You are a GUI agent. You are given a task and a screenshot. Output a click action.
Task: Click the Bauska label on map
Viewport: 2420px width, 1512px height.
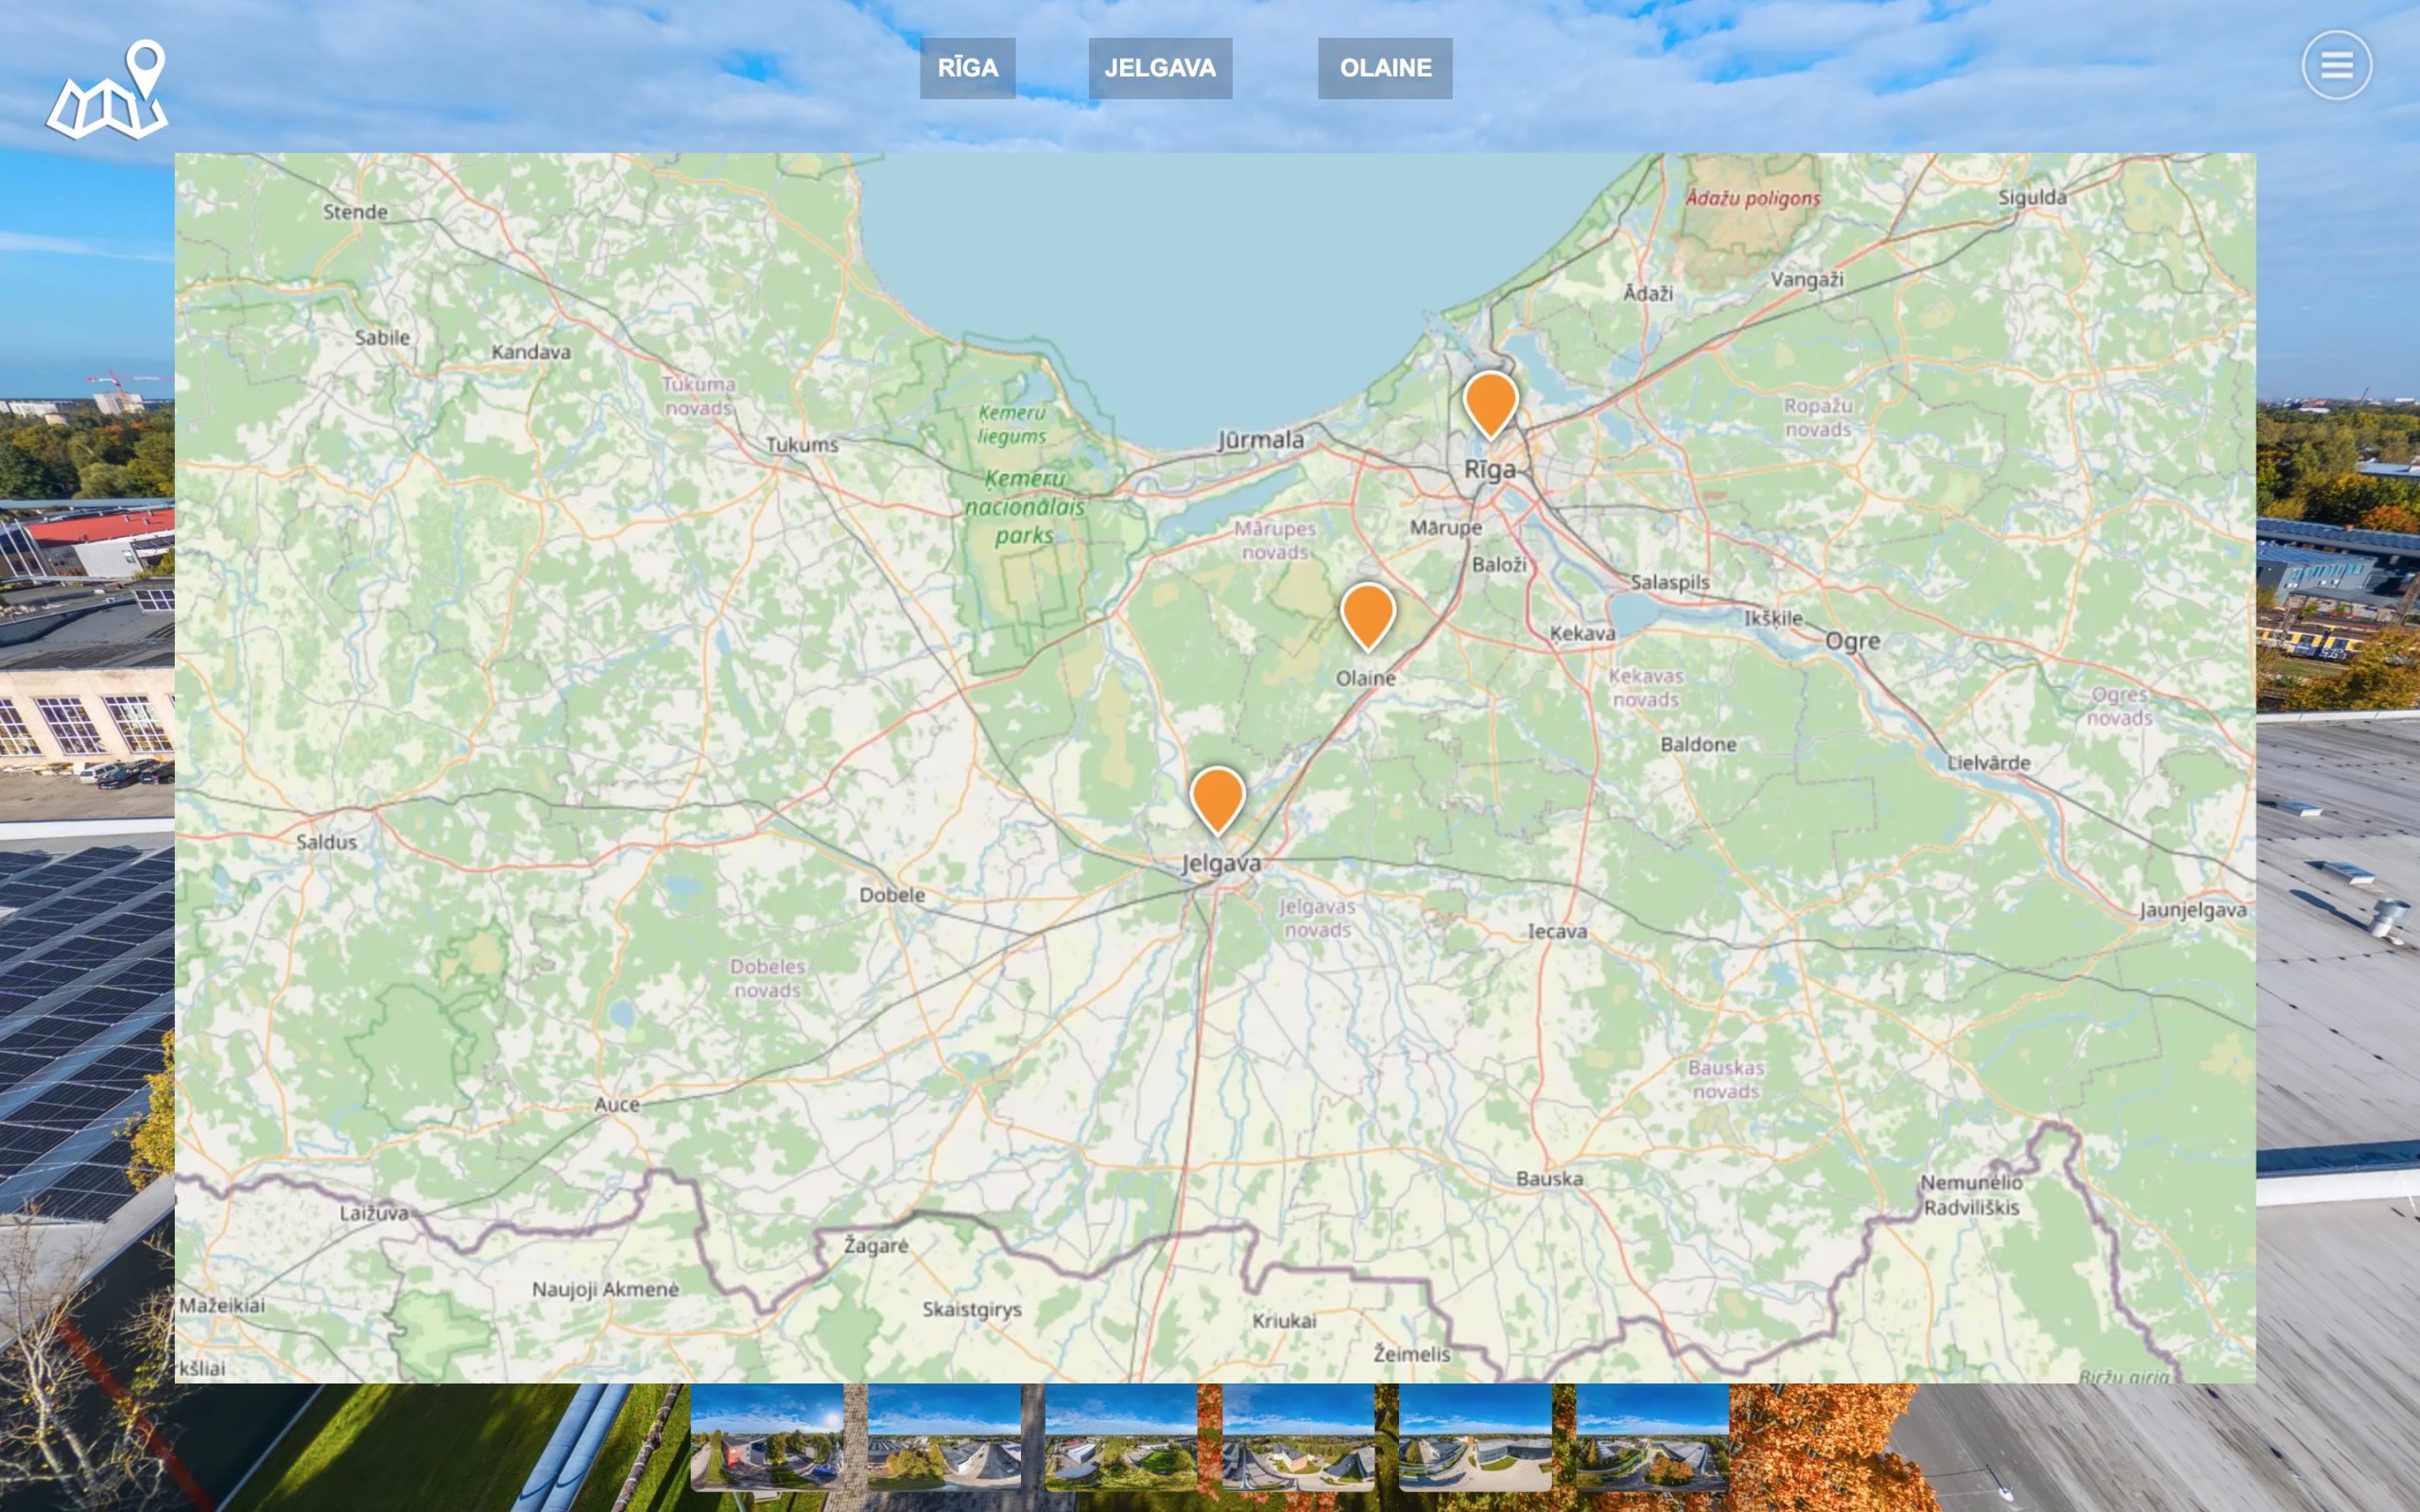click(x=1549, y=1178)
